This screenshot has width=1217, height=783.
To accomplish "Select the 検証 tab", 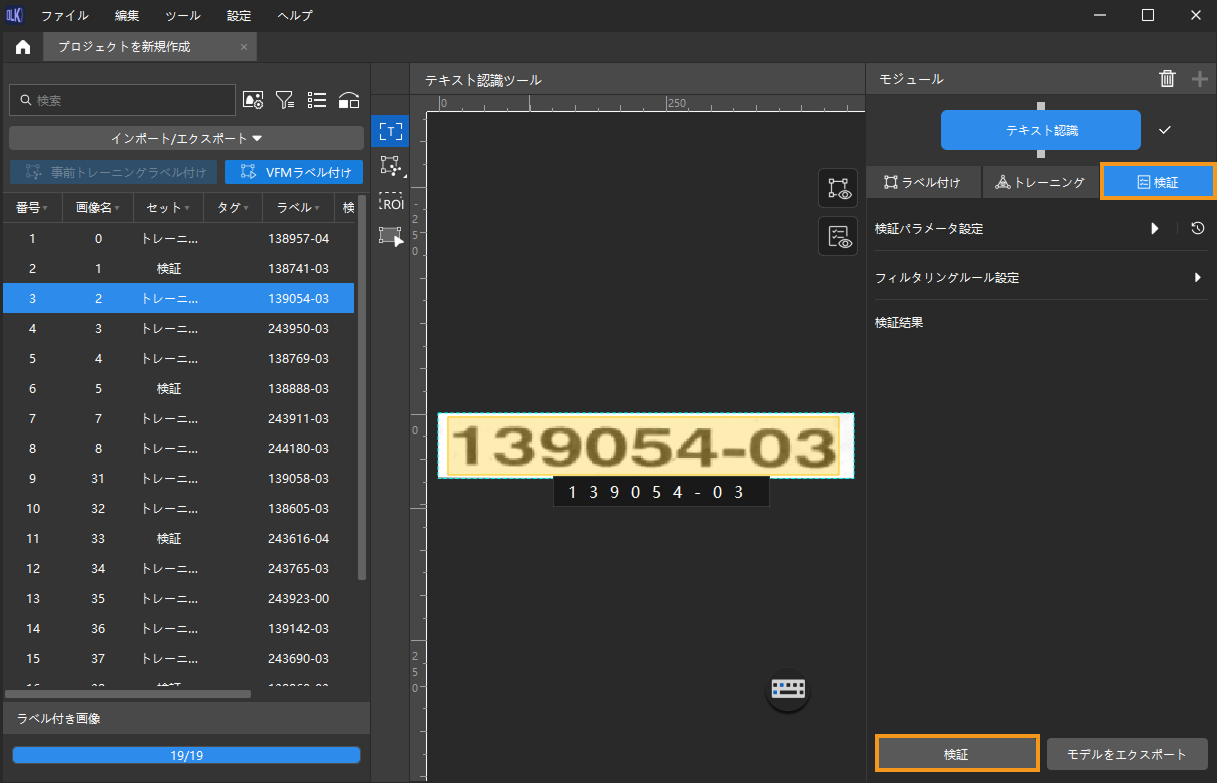I will click(x=1157, y=182).
